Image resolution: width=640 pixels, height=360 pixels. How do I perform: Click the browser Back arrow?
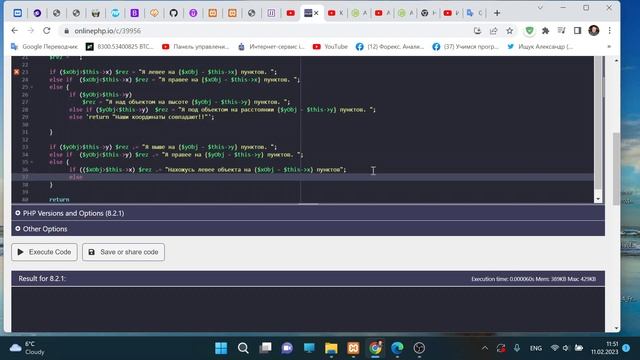15,31
